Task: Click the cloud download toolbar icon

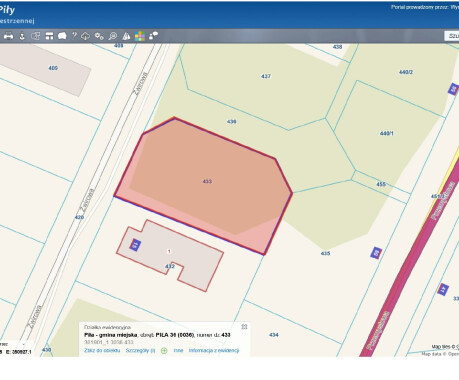Action: (86, 36)
